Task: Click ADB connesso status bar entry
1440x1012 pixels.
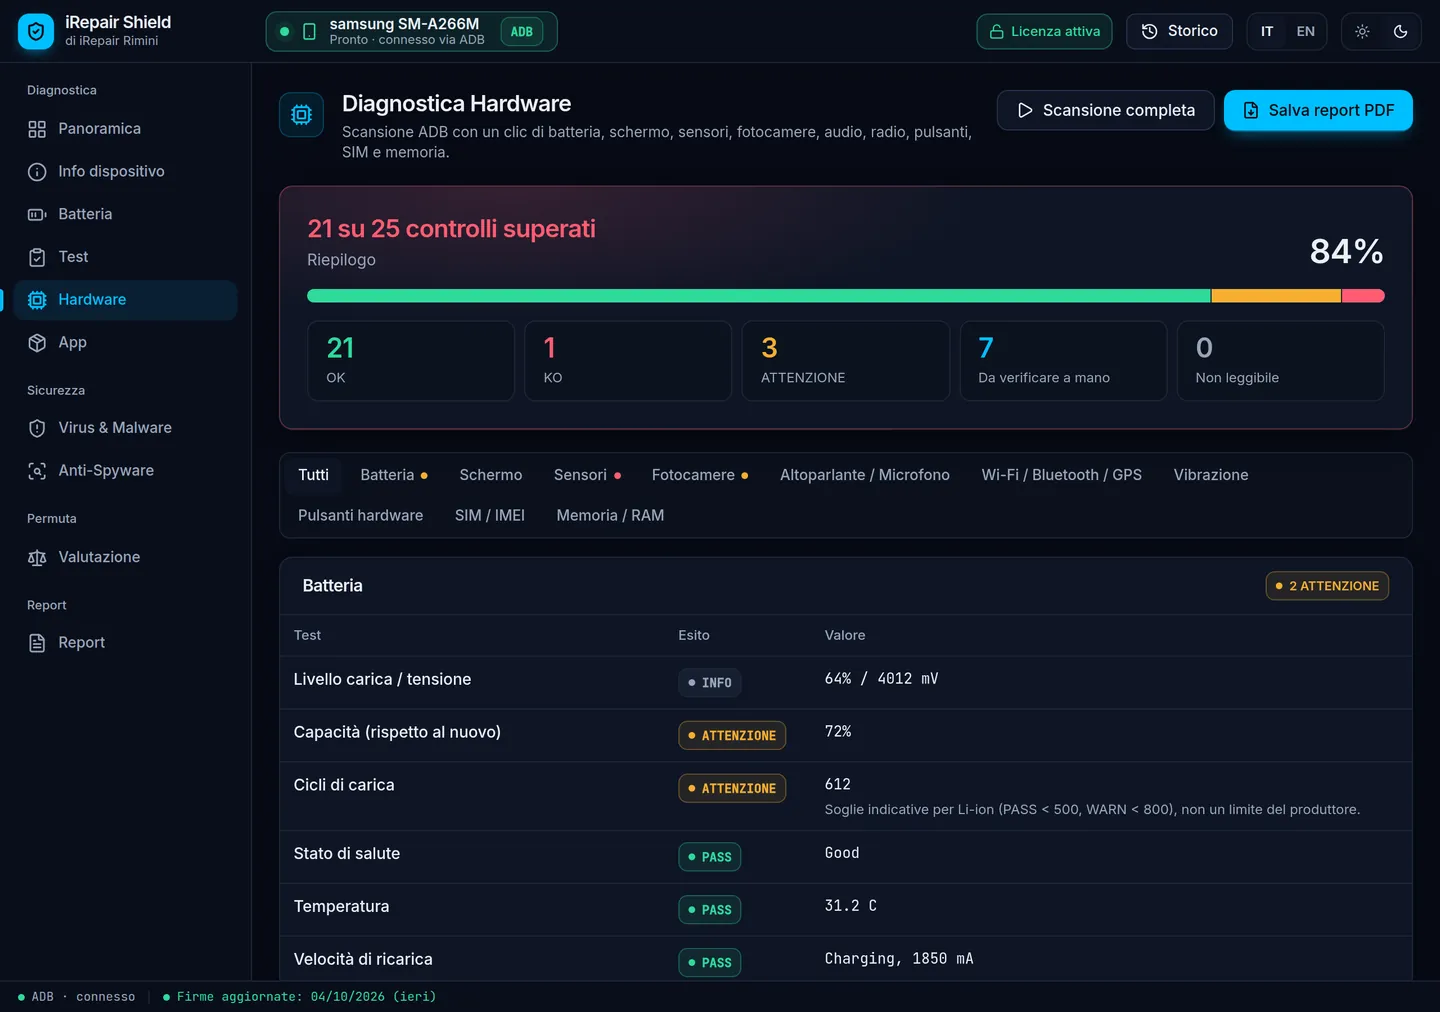Action: click(77, 997)
